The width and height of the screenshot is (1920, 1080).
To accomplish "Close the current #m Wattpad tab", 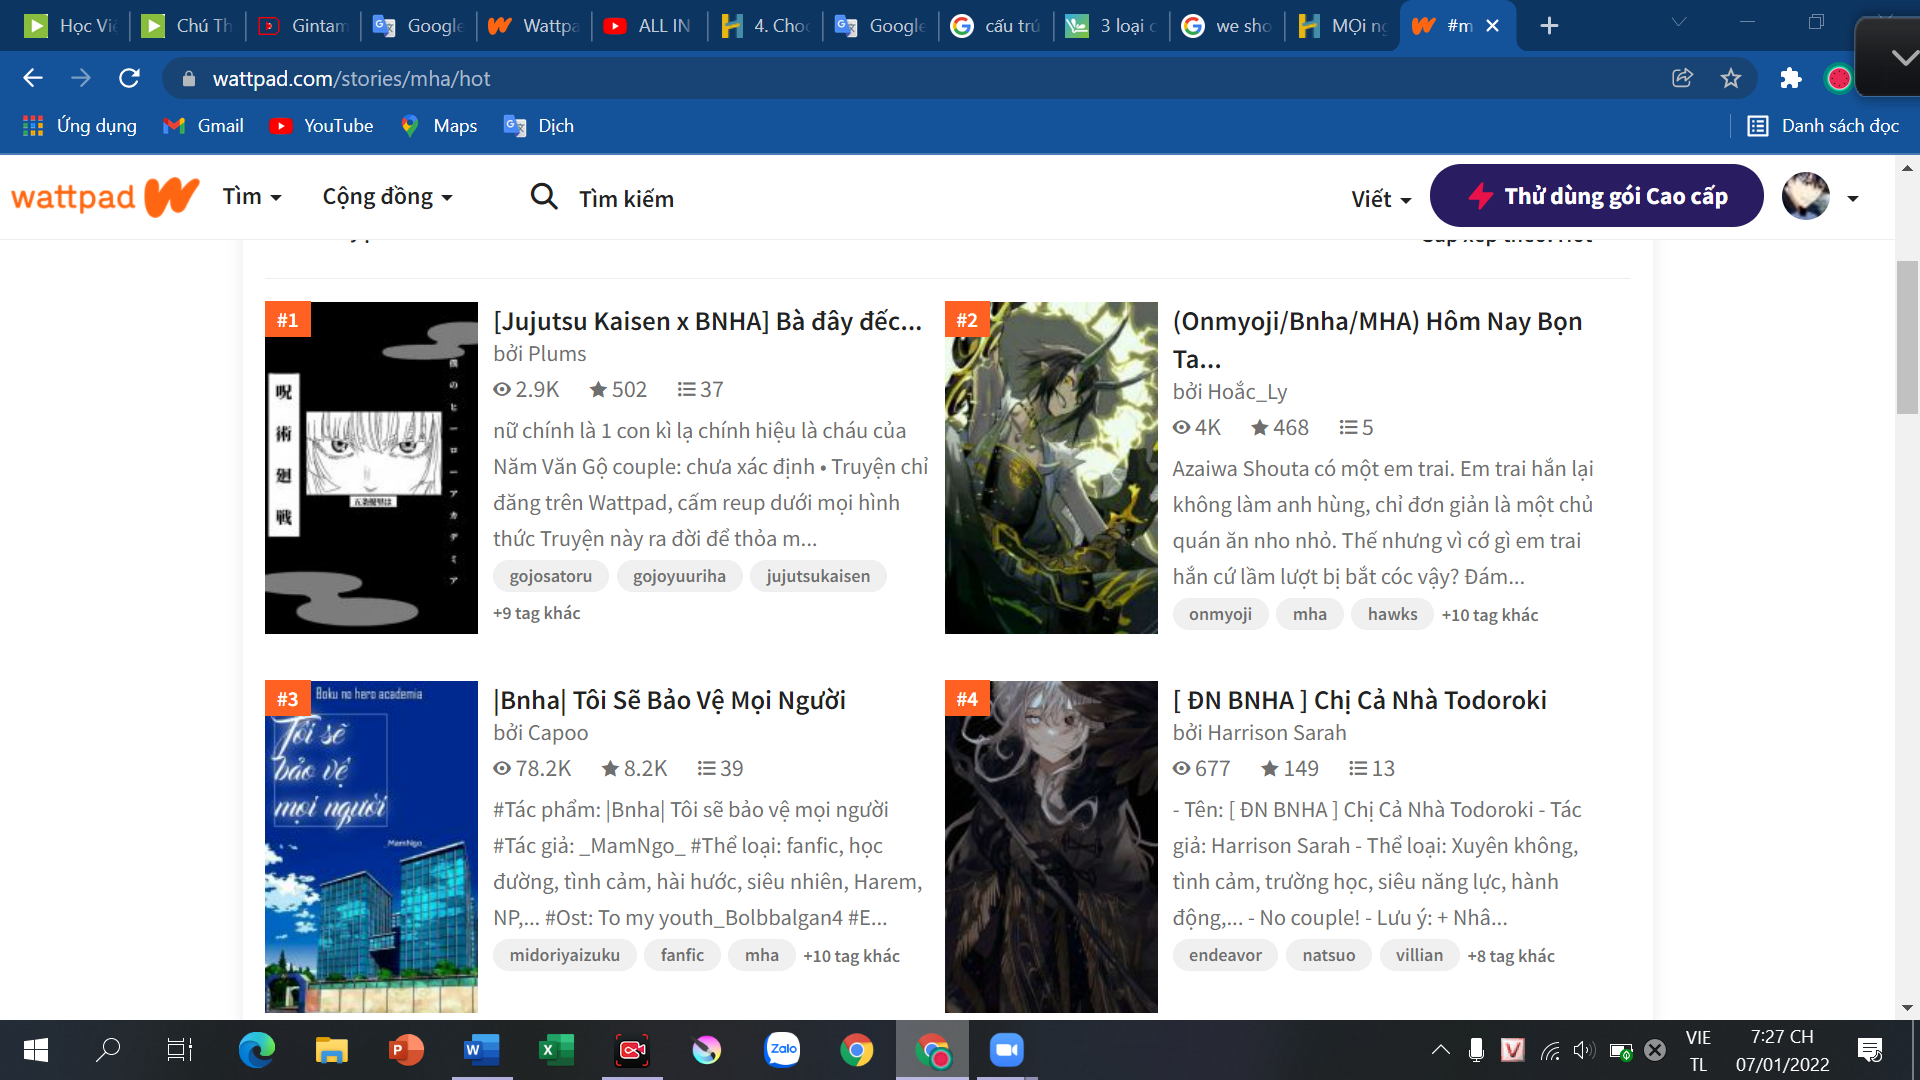I will pyautogui.click(x=1492, y=26).
